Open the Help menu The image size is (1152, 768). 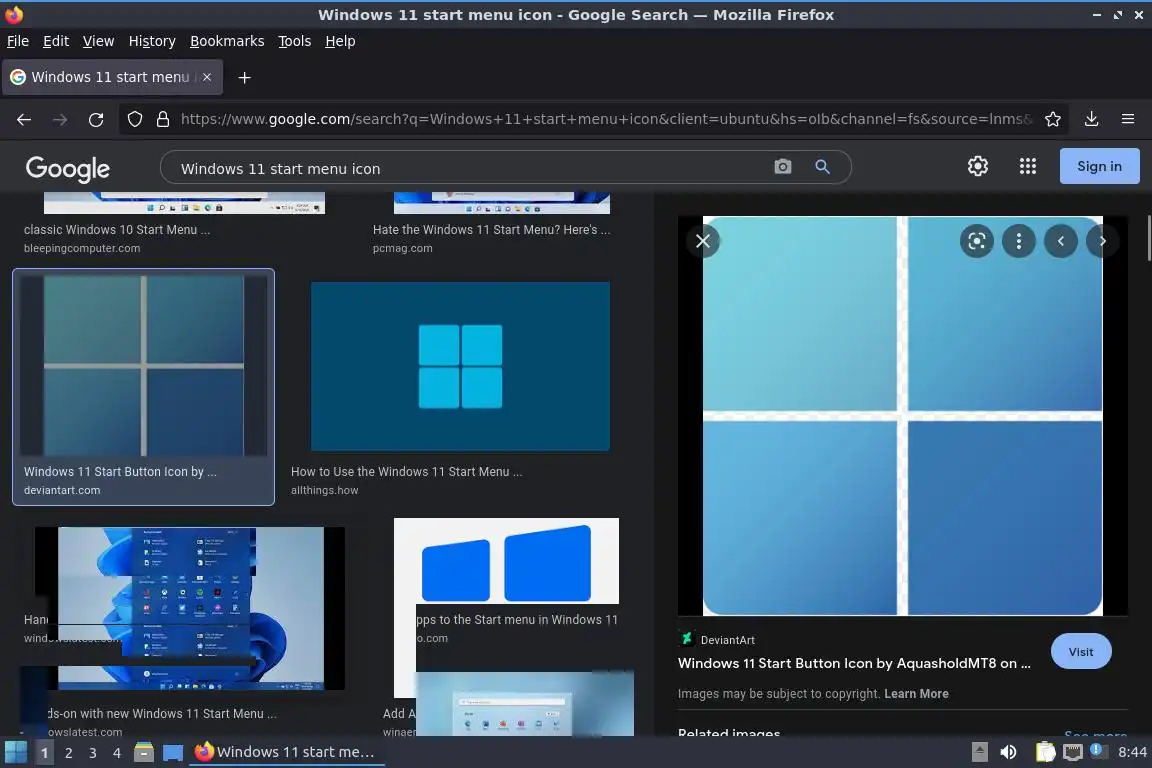[x=340, y=41]
